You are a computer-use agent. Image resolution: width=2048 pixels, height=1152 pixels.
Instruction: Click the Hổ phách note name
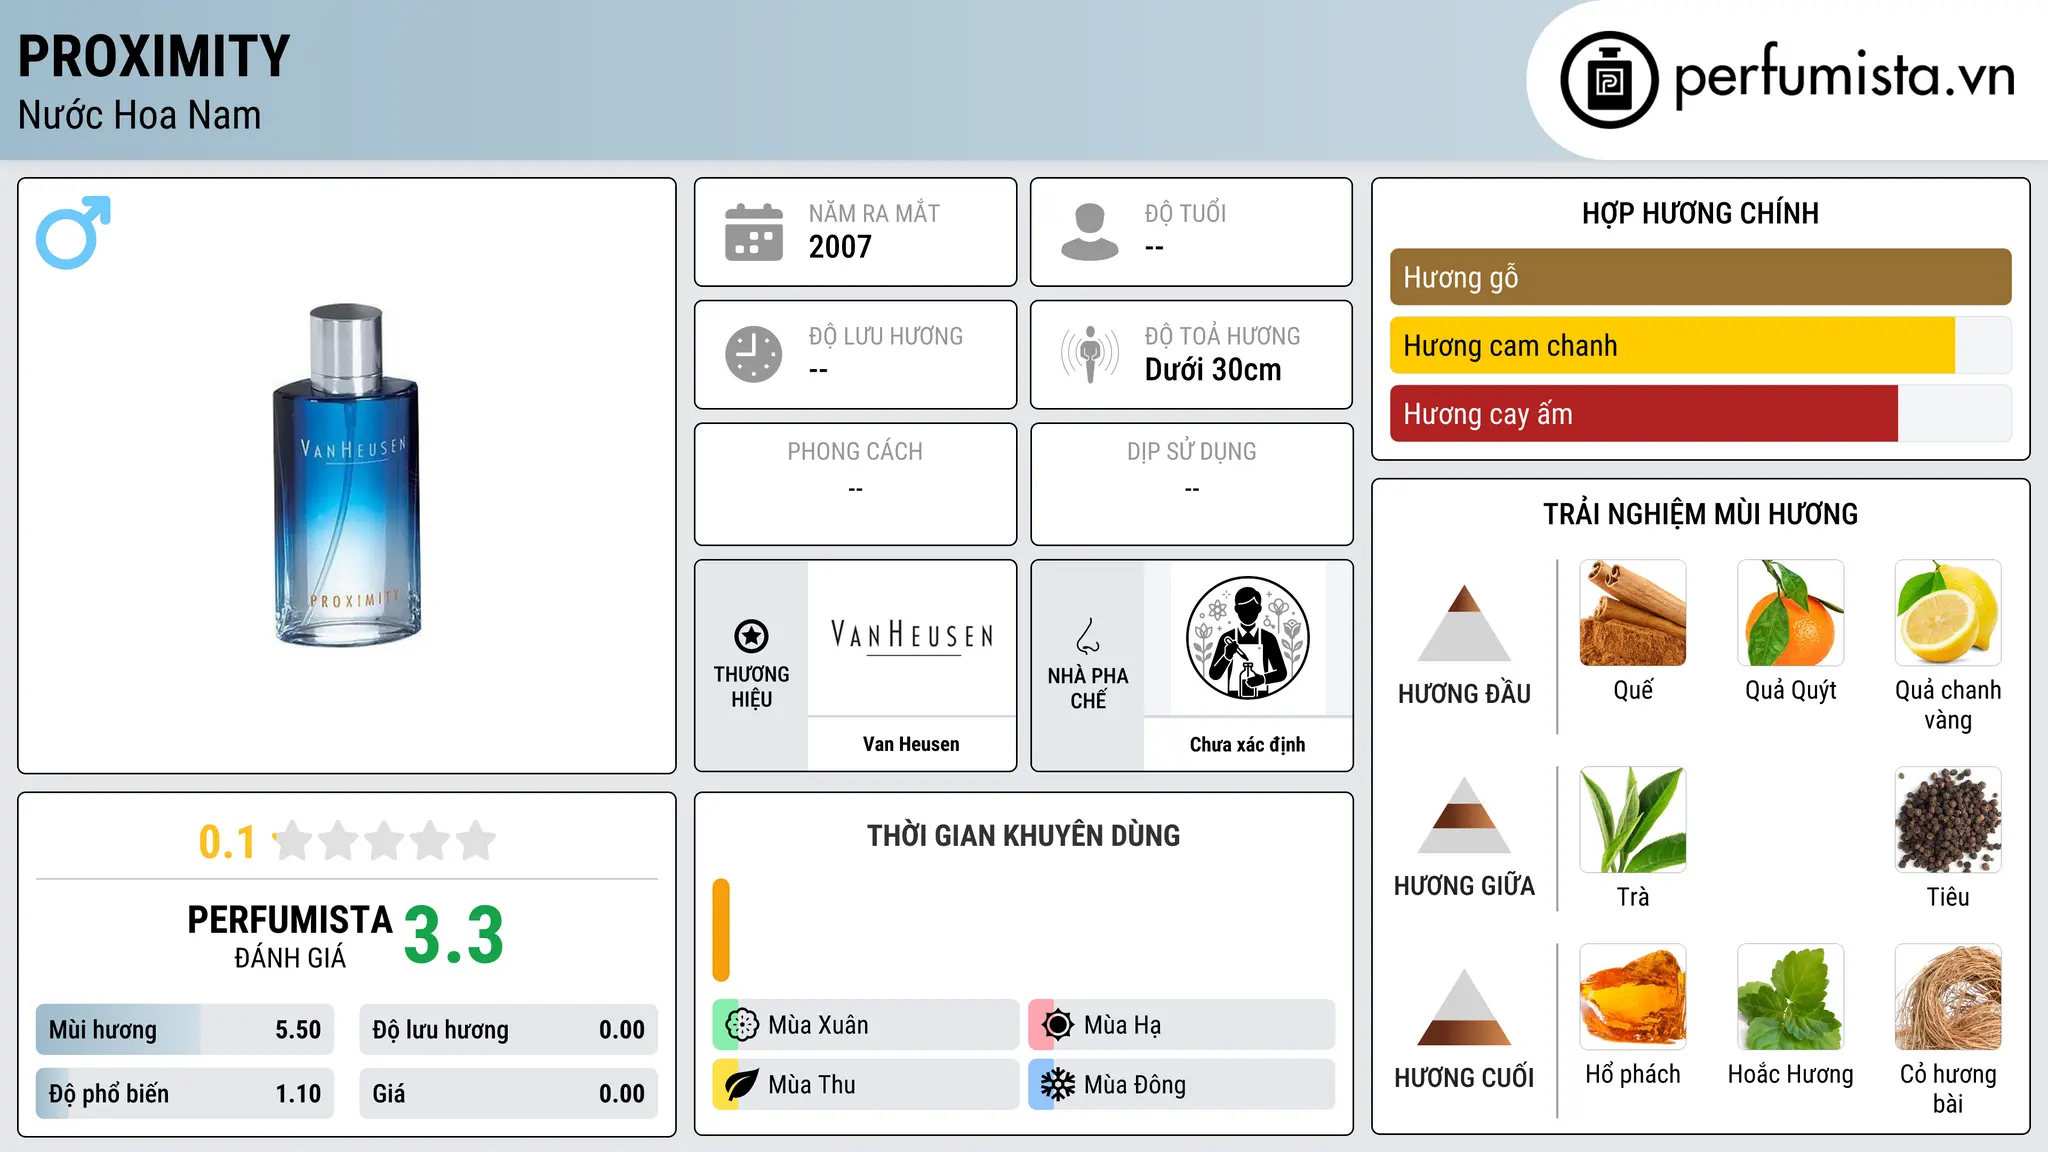point(1633,1074)
